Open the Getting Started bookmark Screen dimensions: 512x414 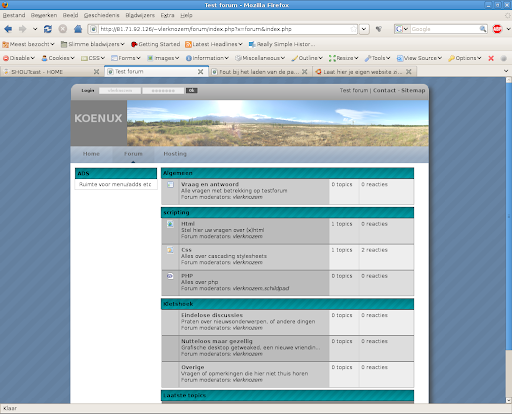point(156,44)
